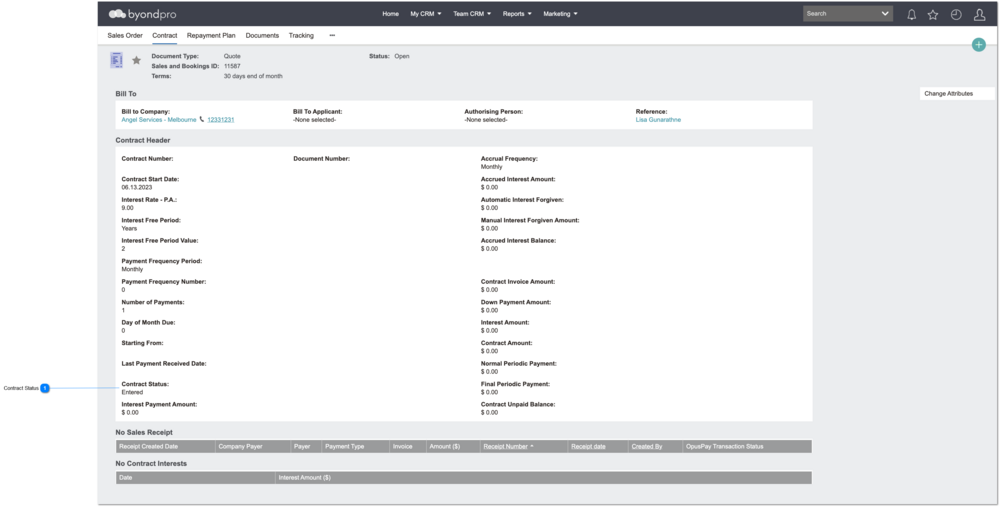
Task: Switch to the Sales Order tab
Action: [x=125, y=36]
